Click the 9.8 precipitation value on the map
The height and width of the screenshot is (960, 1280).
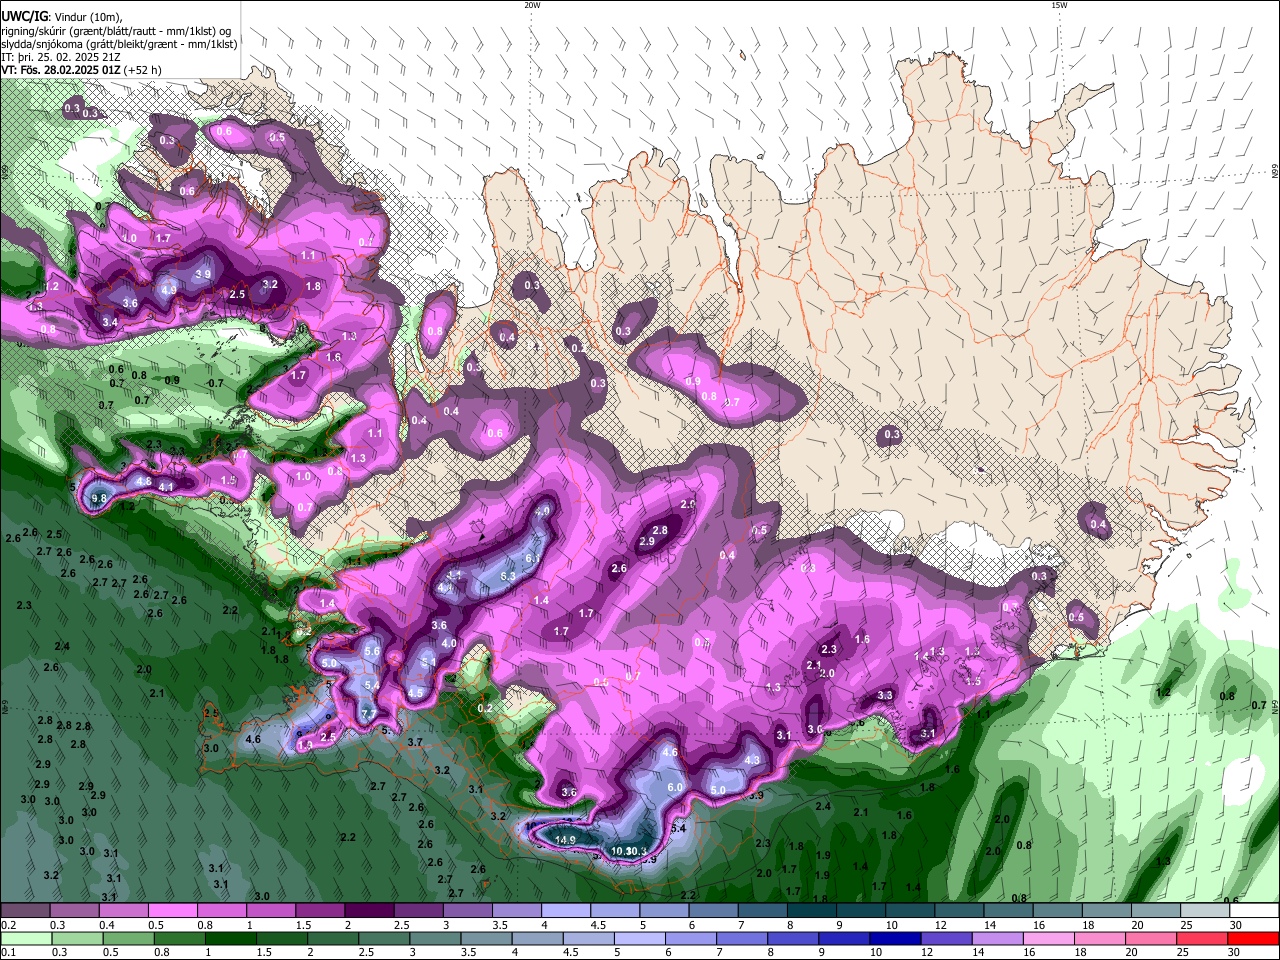coord(99,498)
